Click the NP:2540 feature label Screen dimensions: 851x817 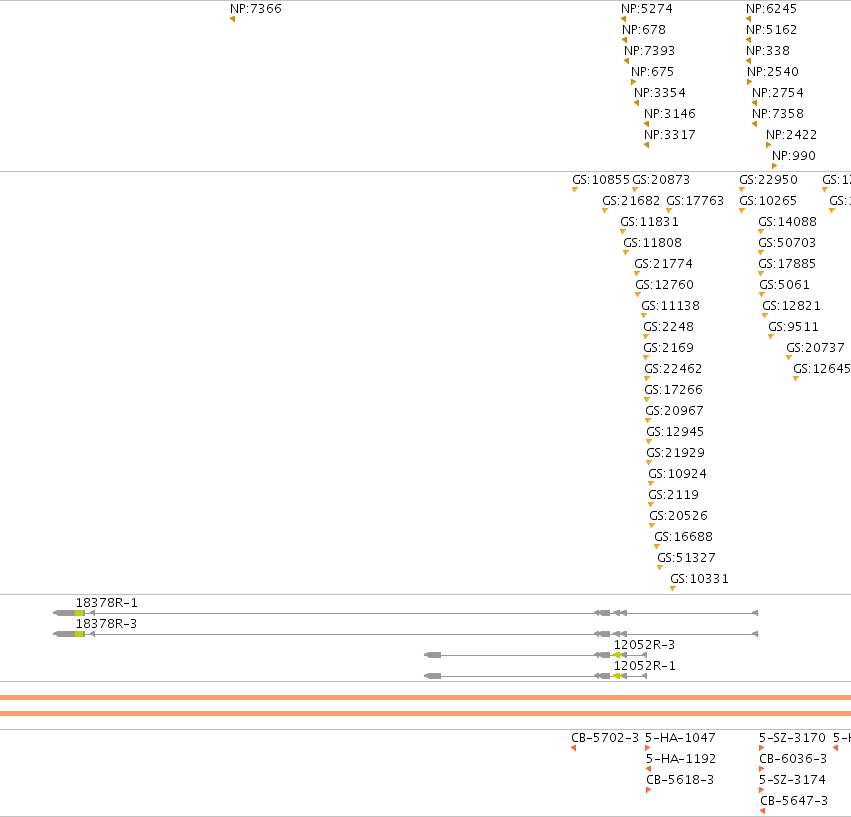coord(772,72)
